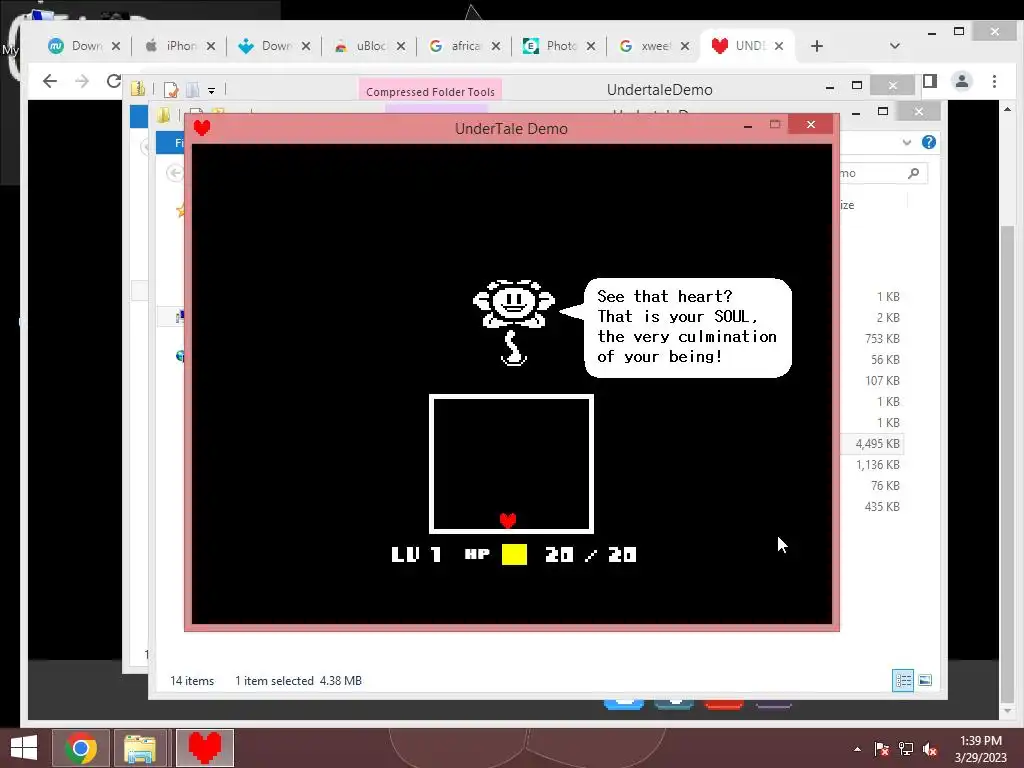Screen dimensions: 1024x768
Task: Switch explorer to Details view
Action: (x=903, y=680)
